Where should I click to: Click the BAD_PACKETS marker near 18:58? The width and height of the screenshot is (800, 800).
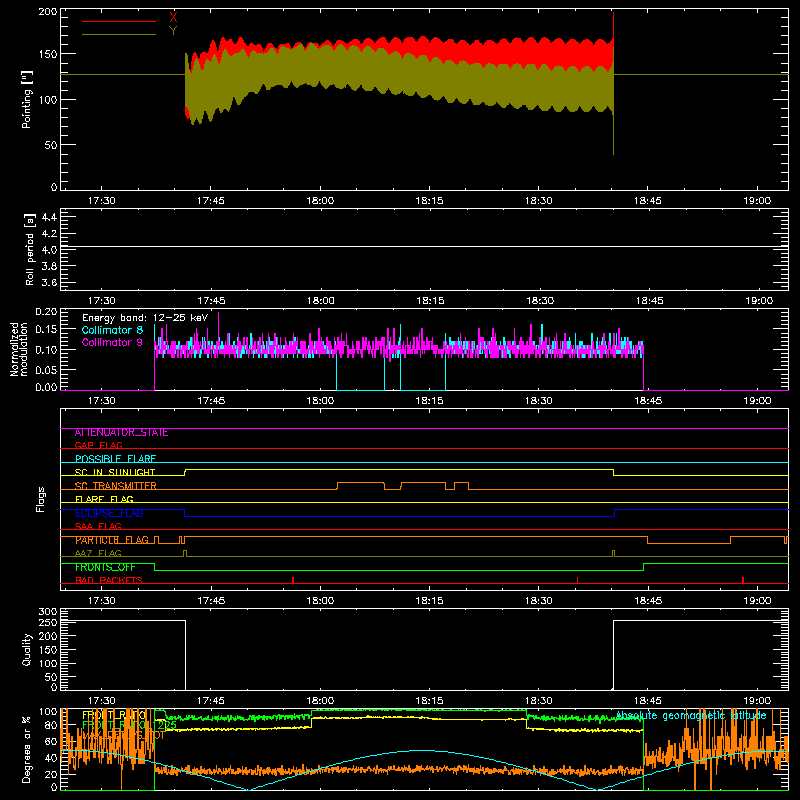click(743, 580)
